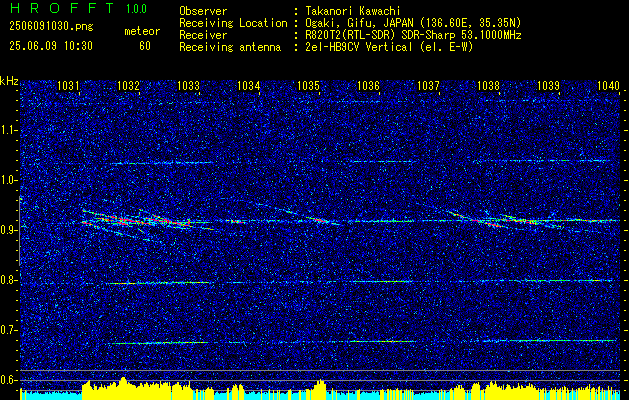Click the kHz axis unit label
The width and height of the screenshot is (629, 400).
tap(9, 81)
